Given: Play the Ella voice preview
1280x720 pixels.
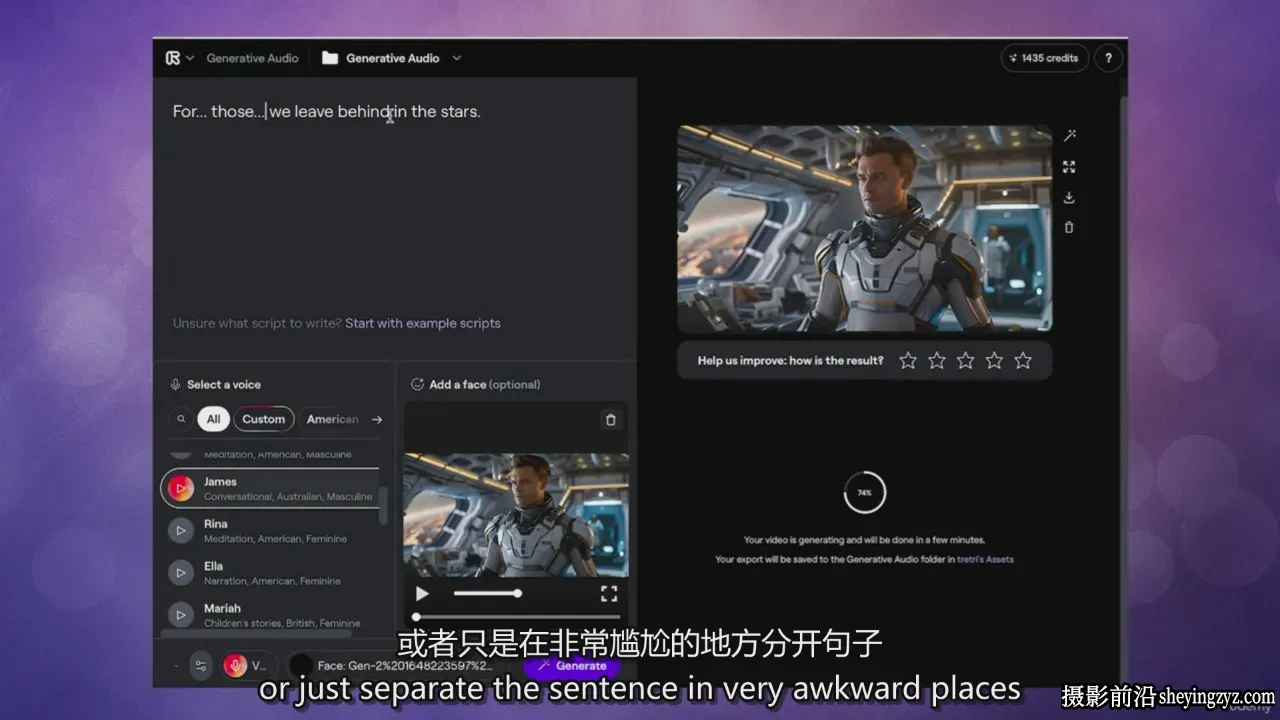Looking at the screenshot, I should click(181, 572).
